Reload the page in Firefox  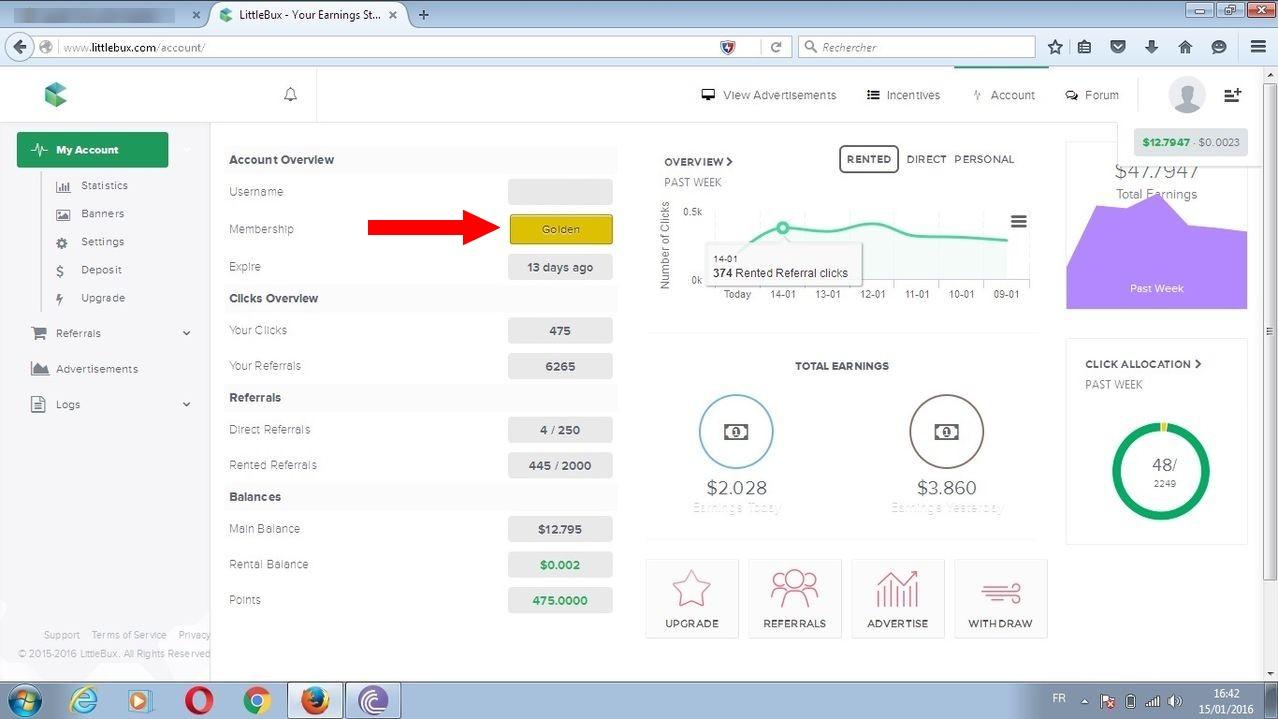[776, 47]
